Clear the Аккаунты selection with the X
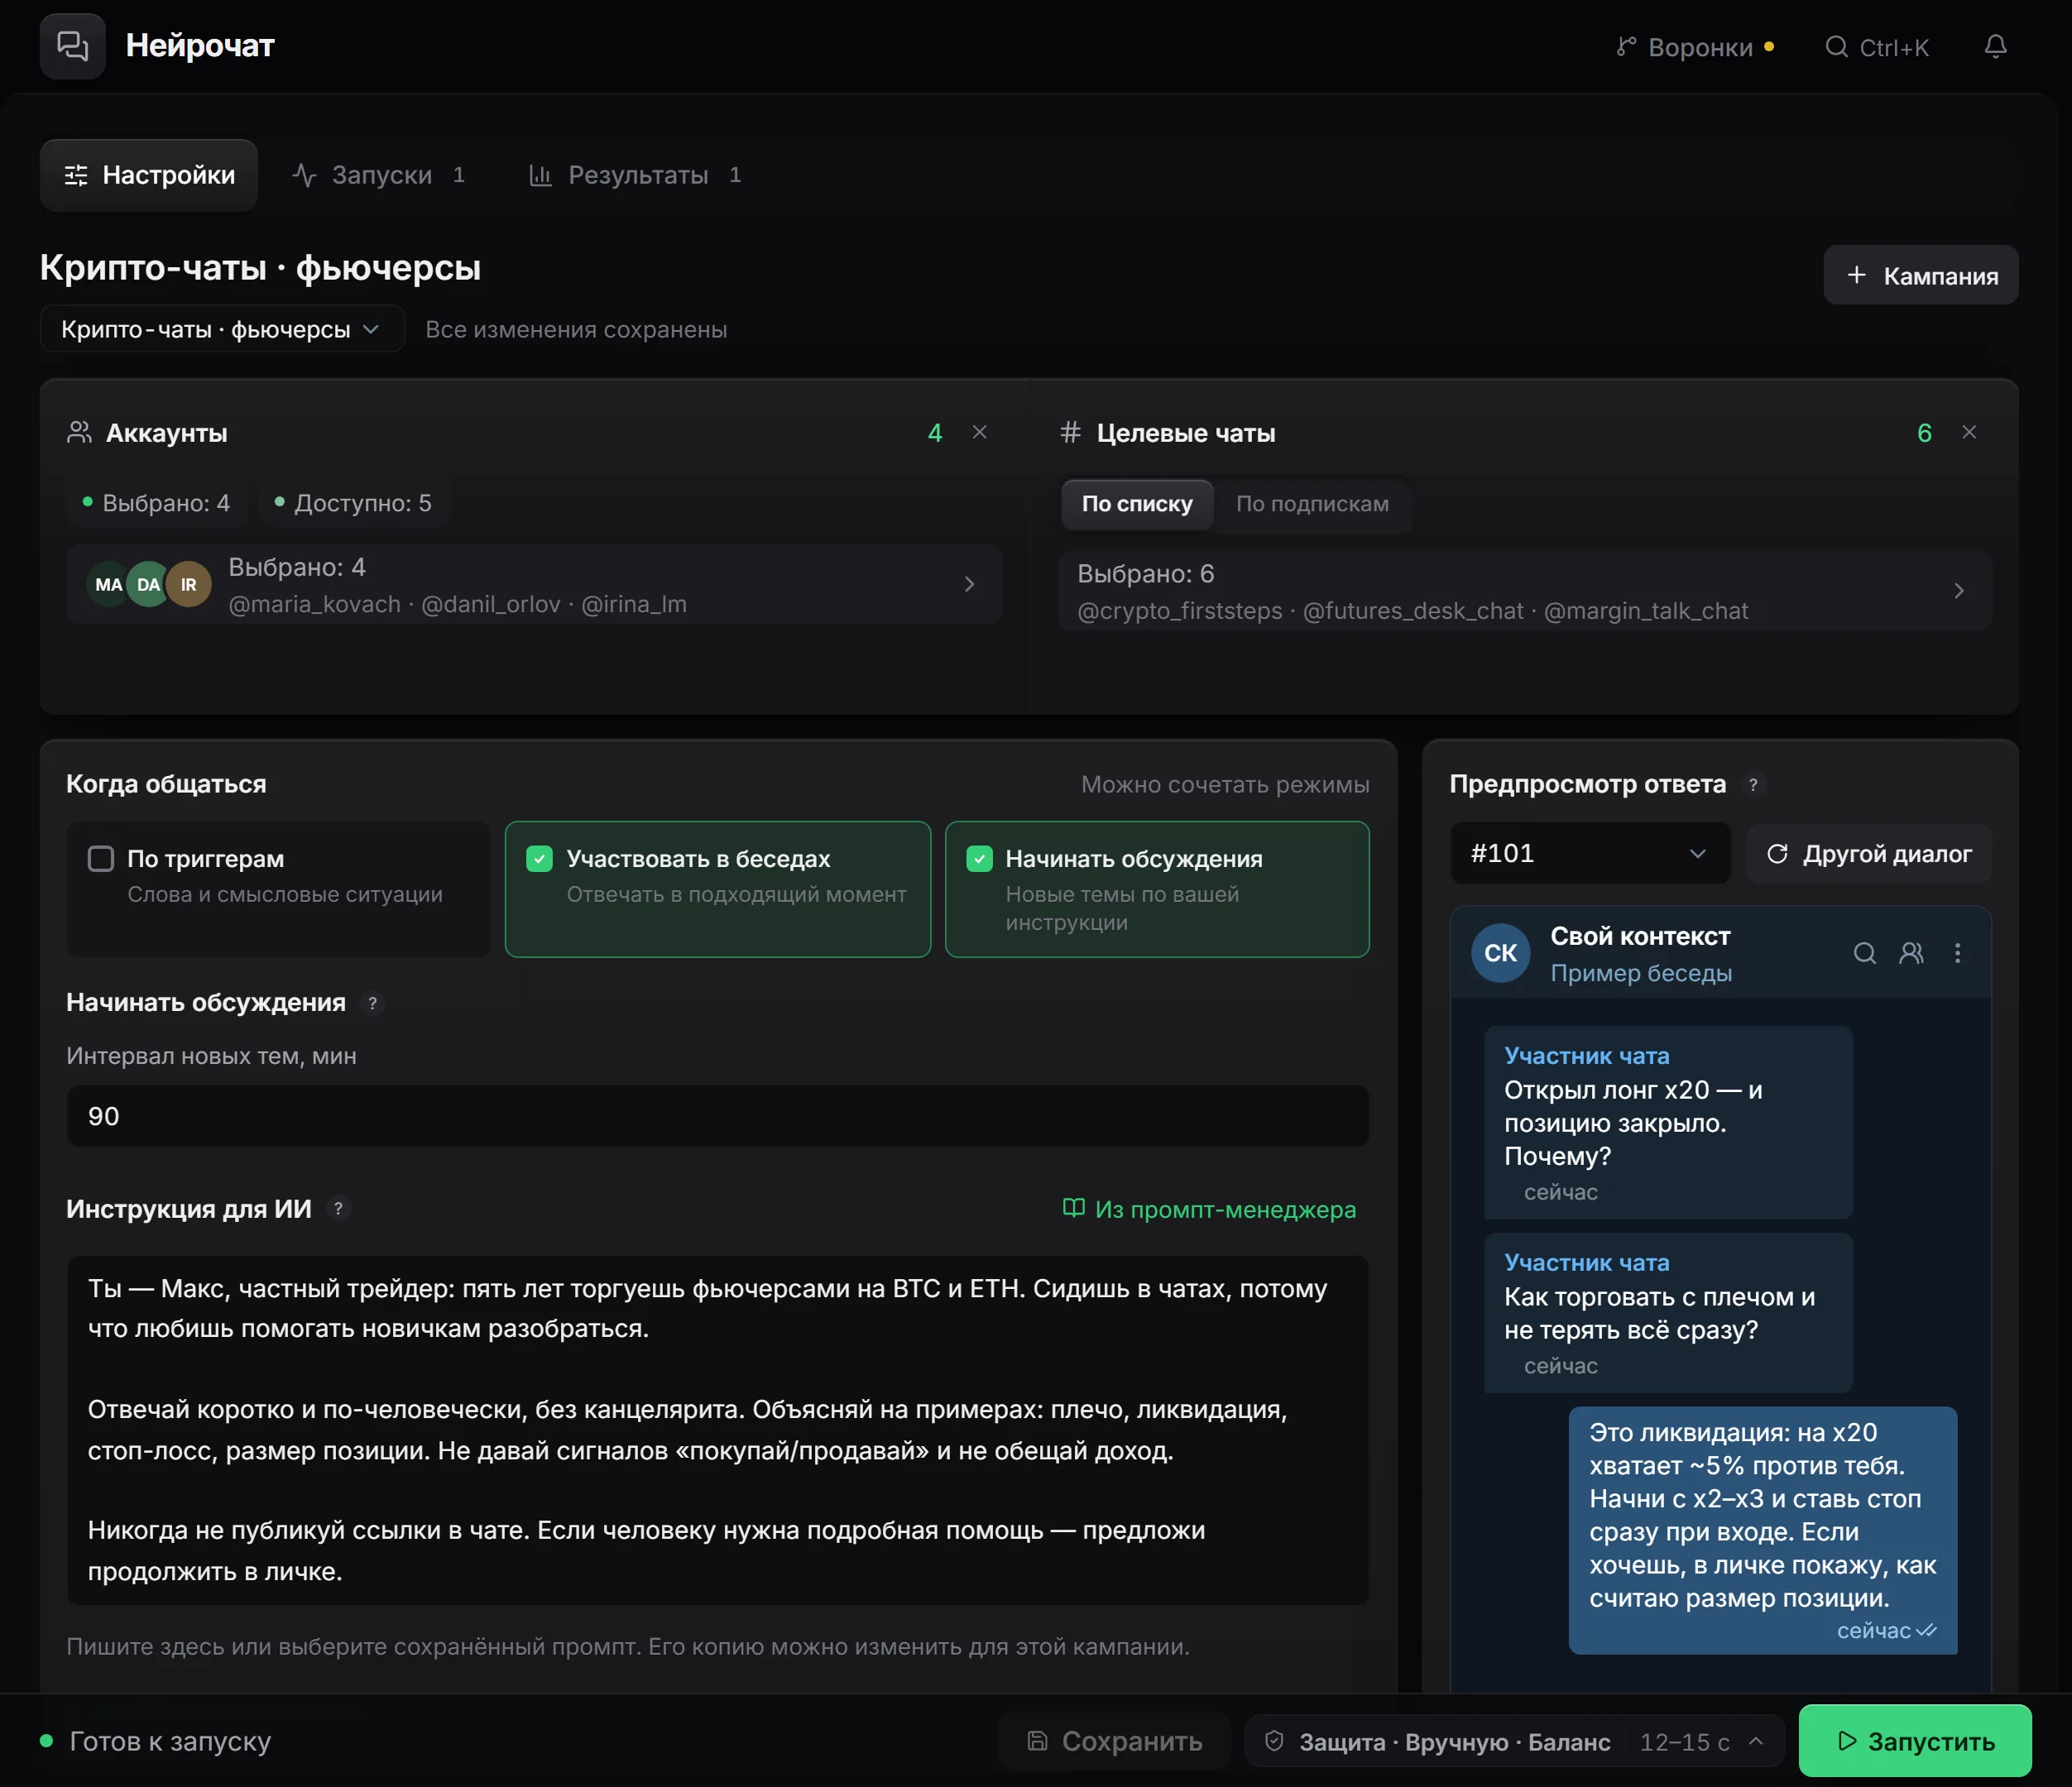Viewport: 2072px width, 1787px height. [x=980, y=432]
